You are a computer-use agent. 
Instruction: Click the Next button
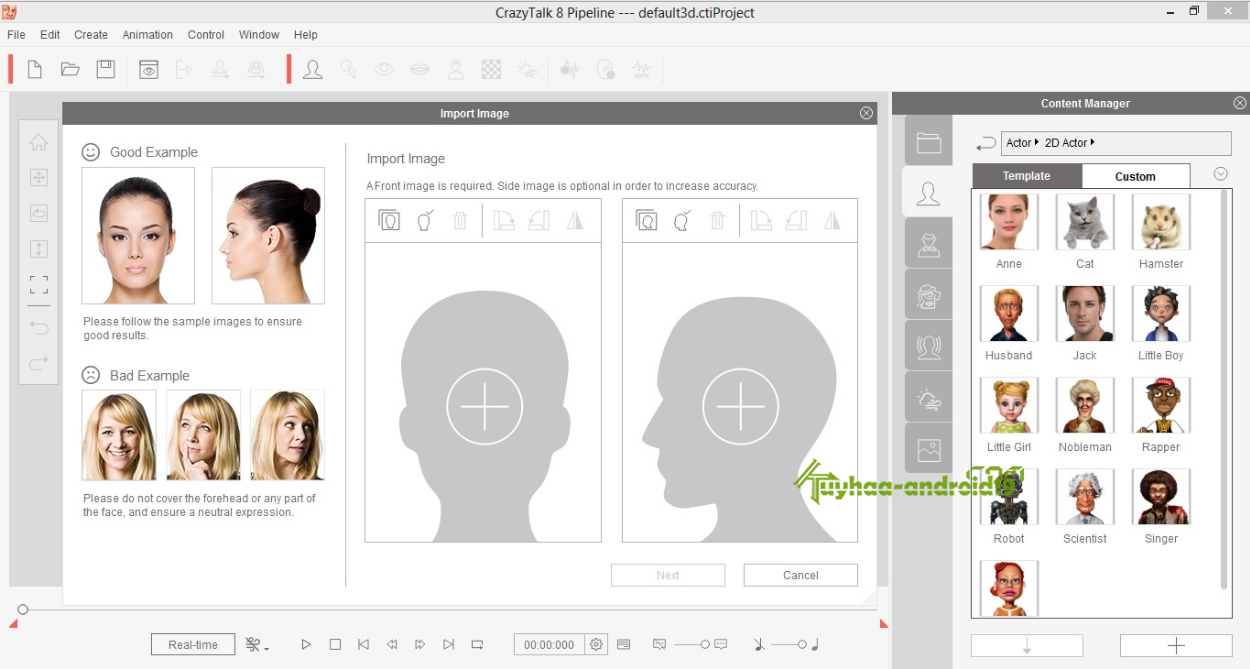pos(668,575)
